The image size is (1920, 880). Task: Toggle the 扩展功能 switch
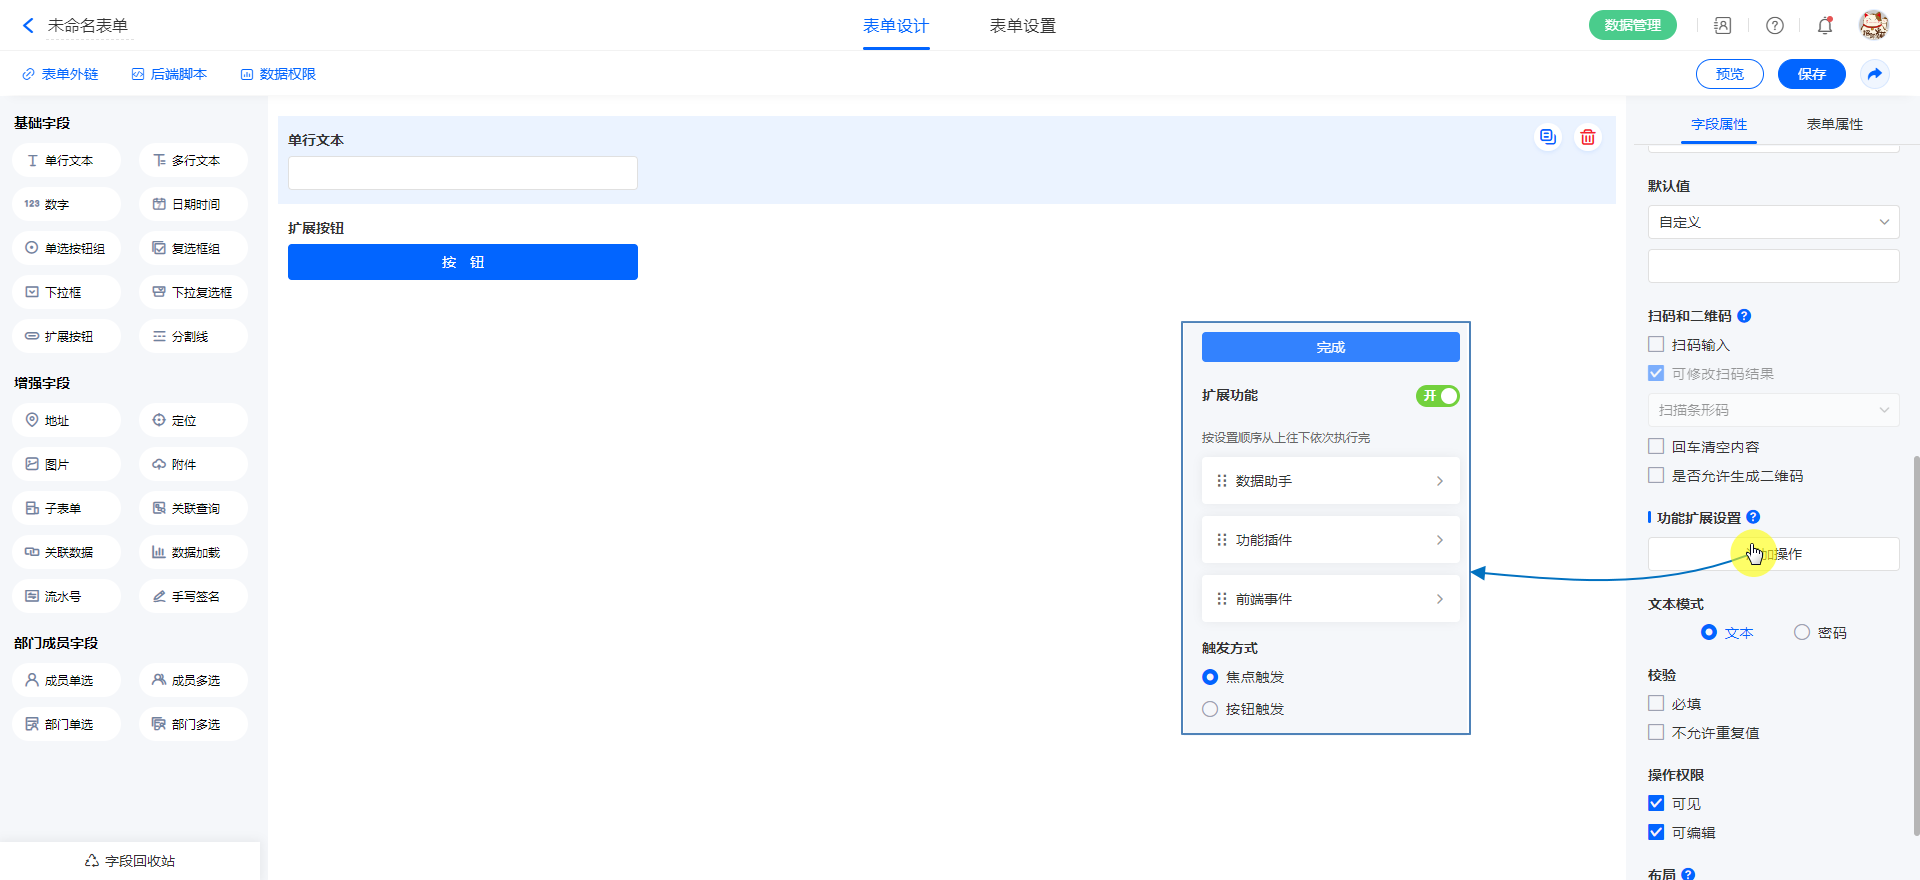click(x=1437, y=396)
